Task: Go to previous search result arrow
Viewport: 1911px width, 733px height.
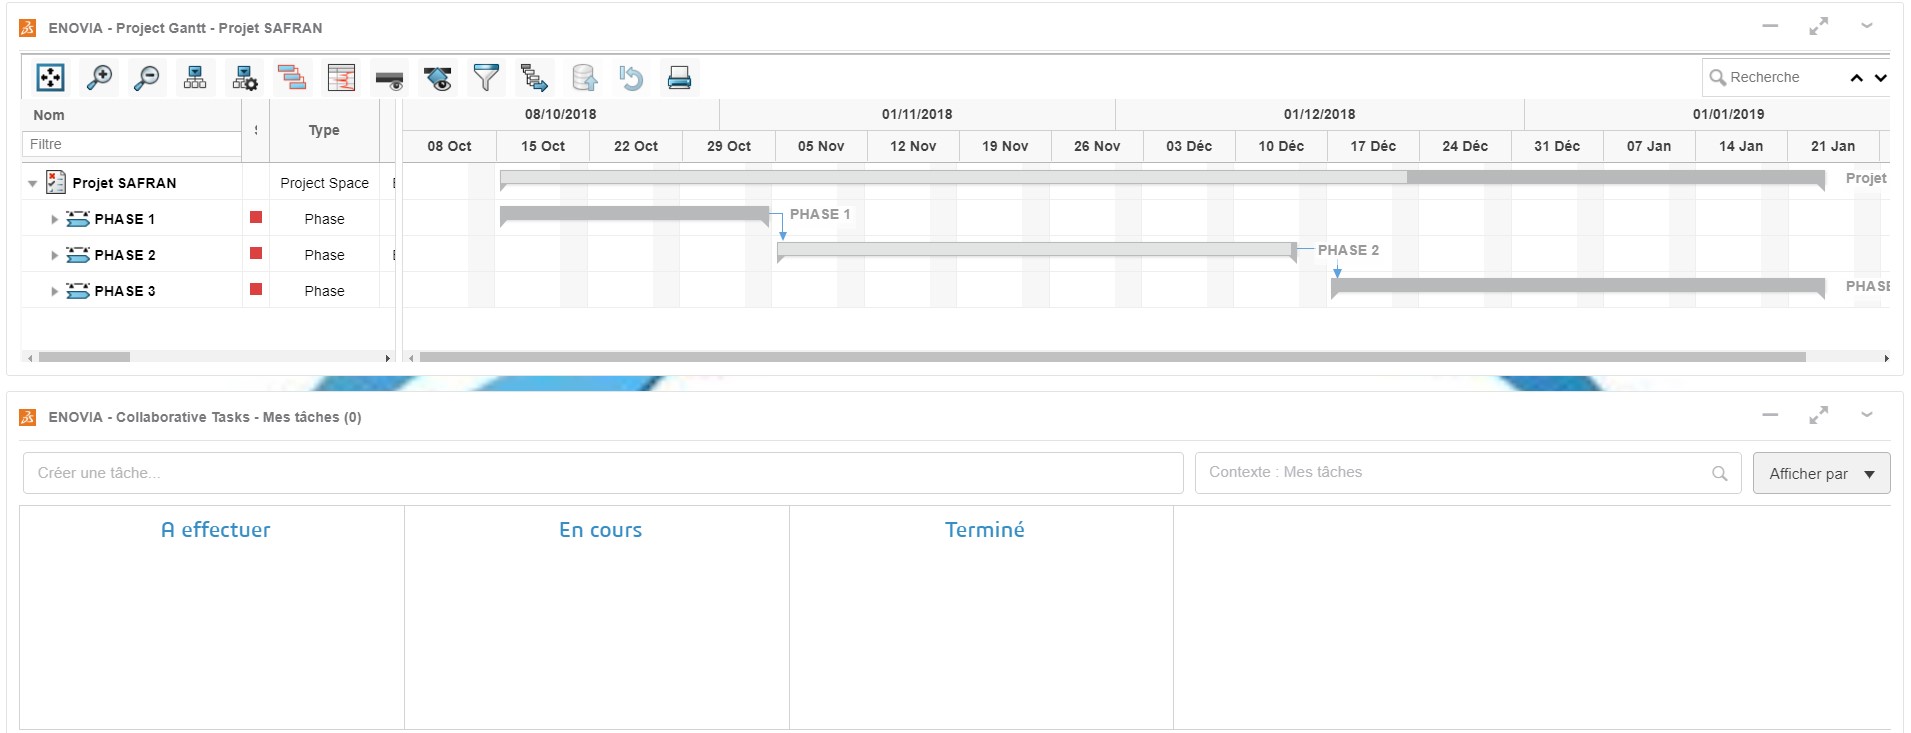Action: click(1857, 77)
